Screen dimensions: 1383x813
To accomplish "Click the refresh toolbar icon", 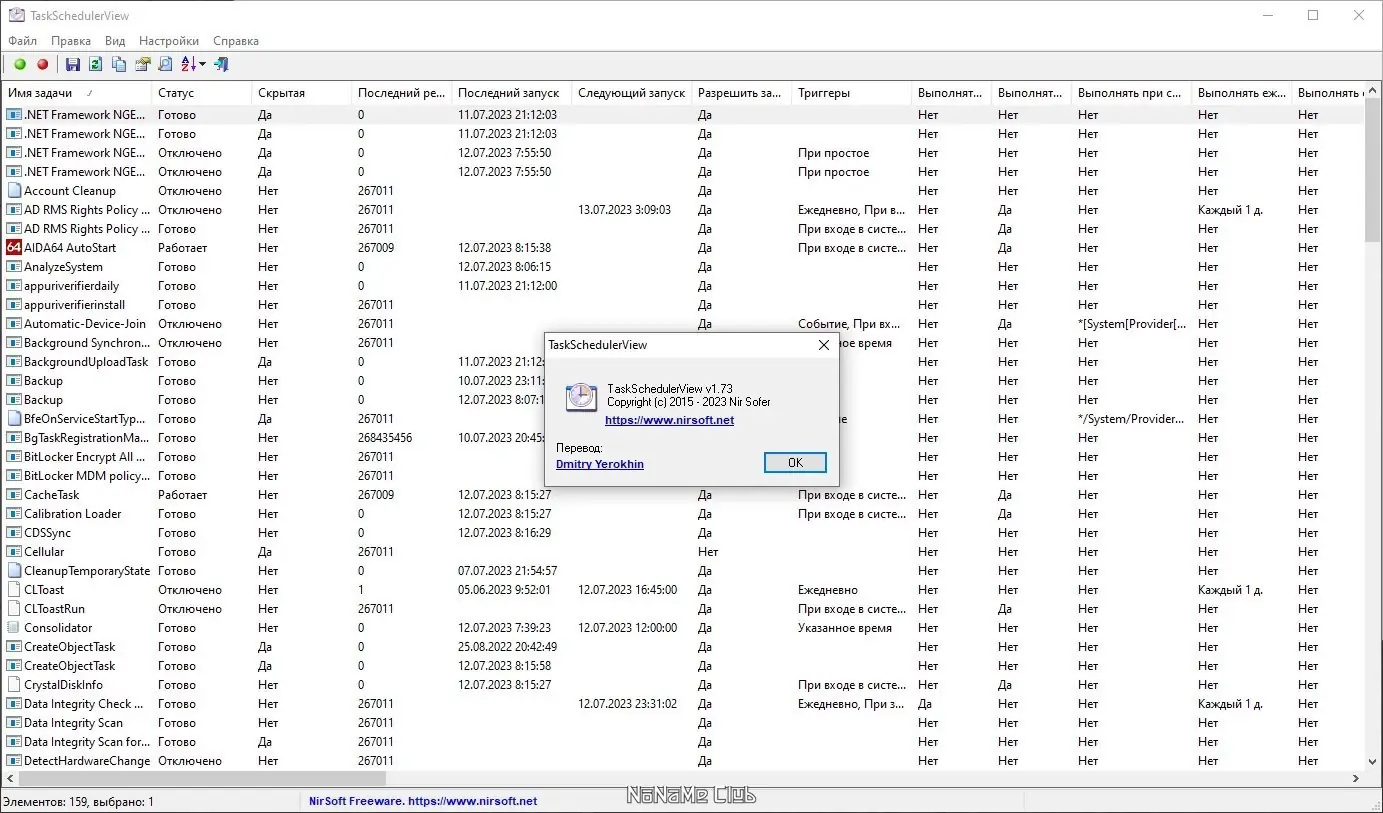I will tap(96, 65).
